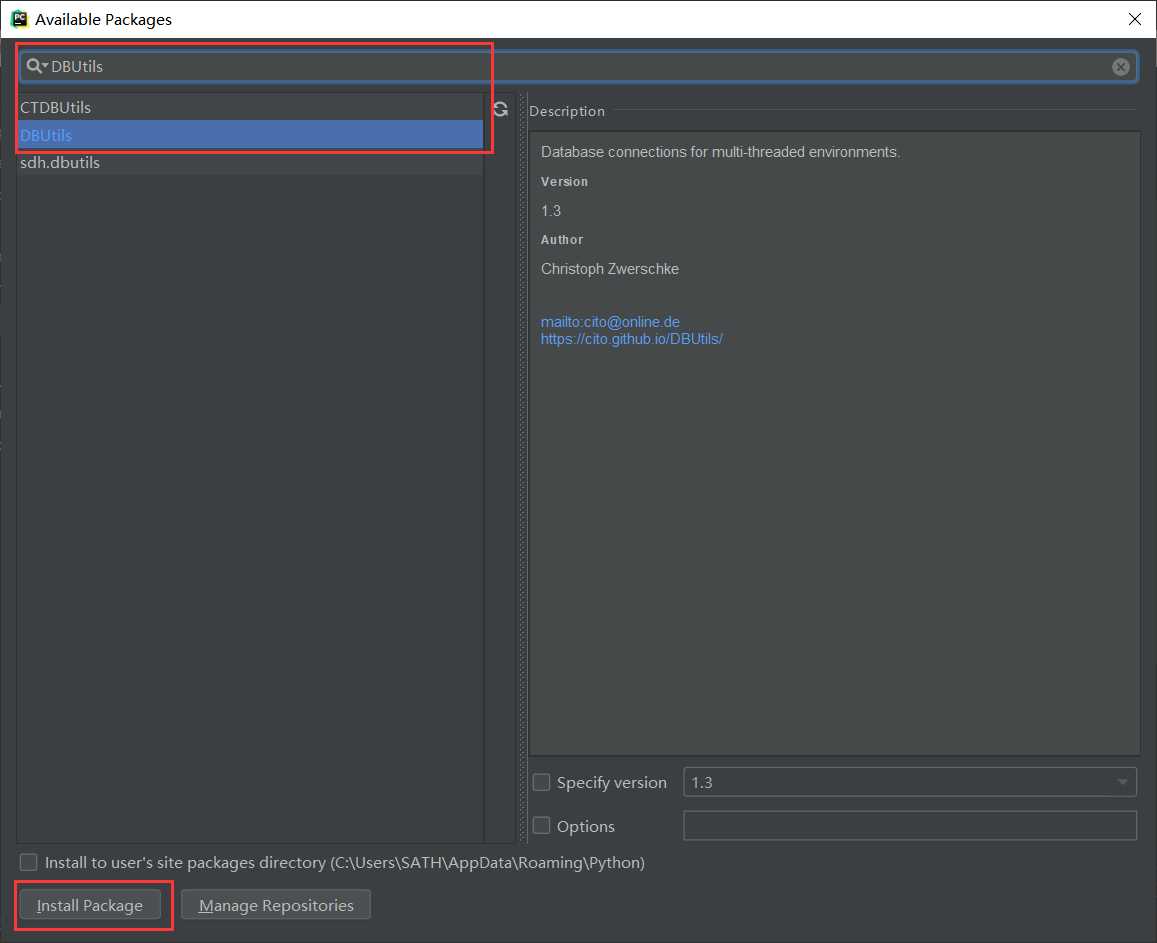Screen dimensions: 1157x943
Task: Open the cito.github.io/DBUtils link
Action: coord(632,339)
